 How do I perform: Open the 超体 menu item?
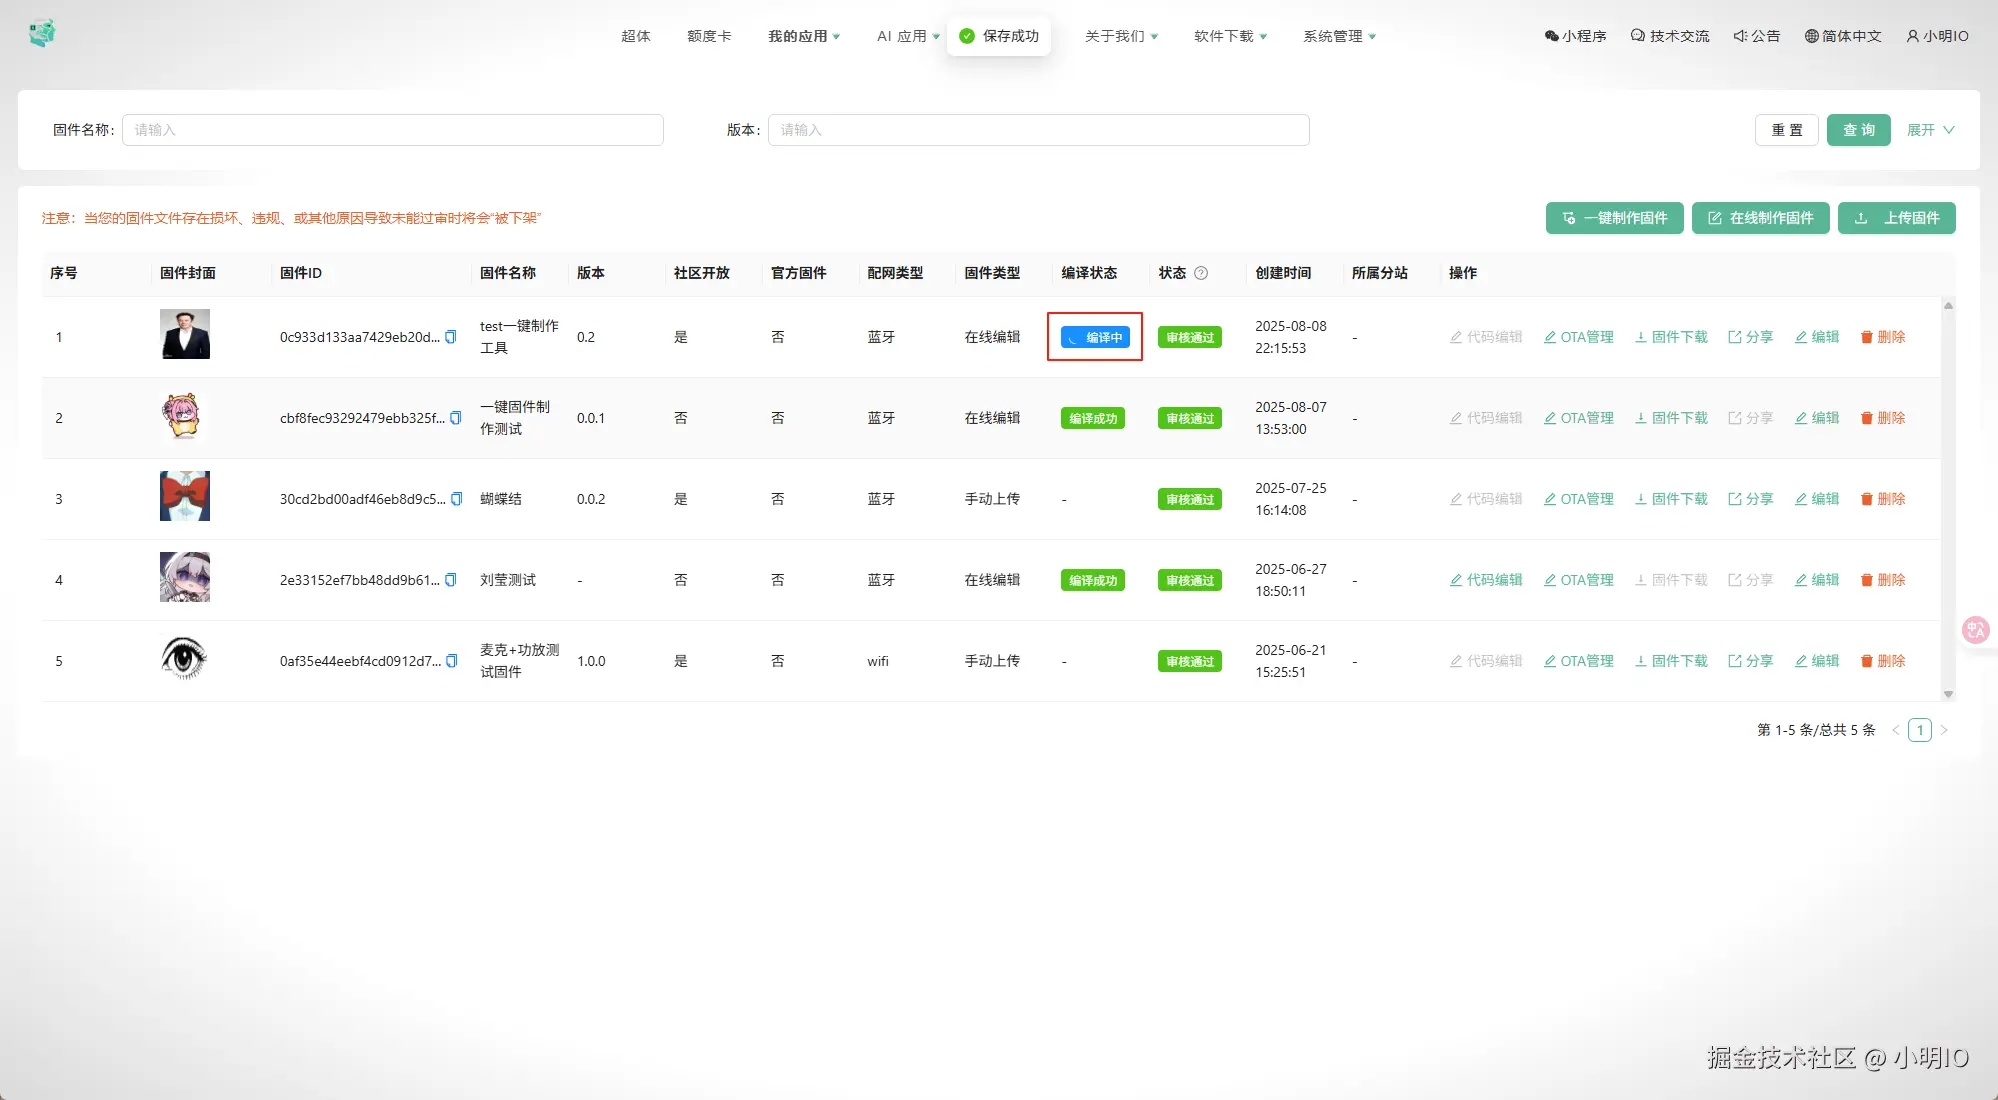click(x=636, y=36)
